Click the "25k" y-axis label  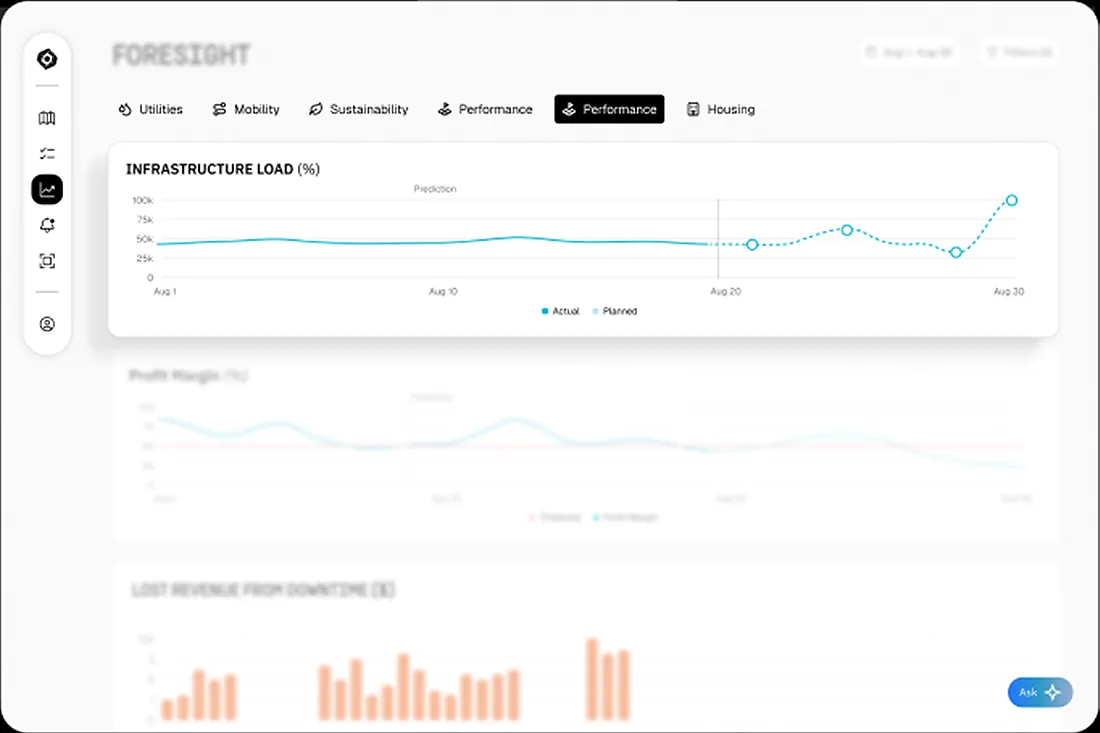coord(145,258)
